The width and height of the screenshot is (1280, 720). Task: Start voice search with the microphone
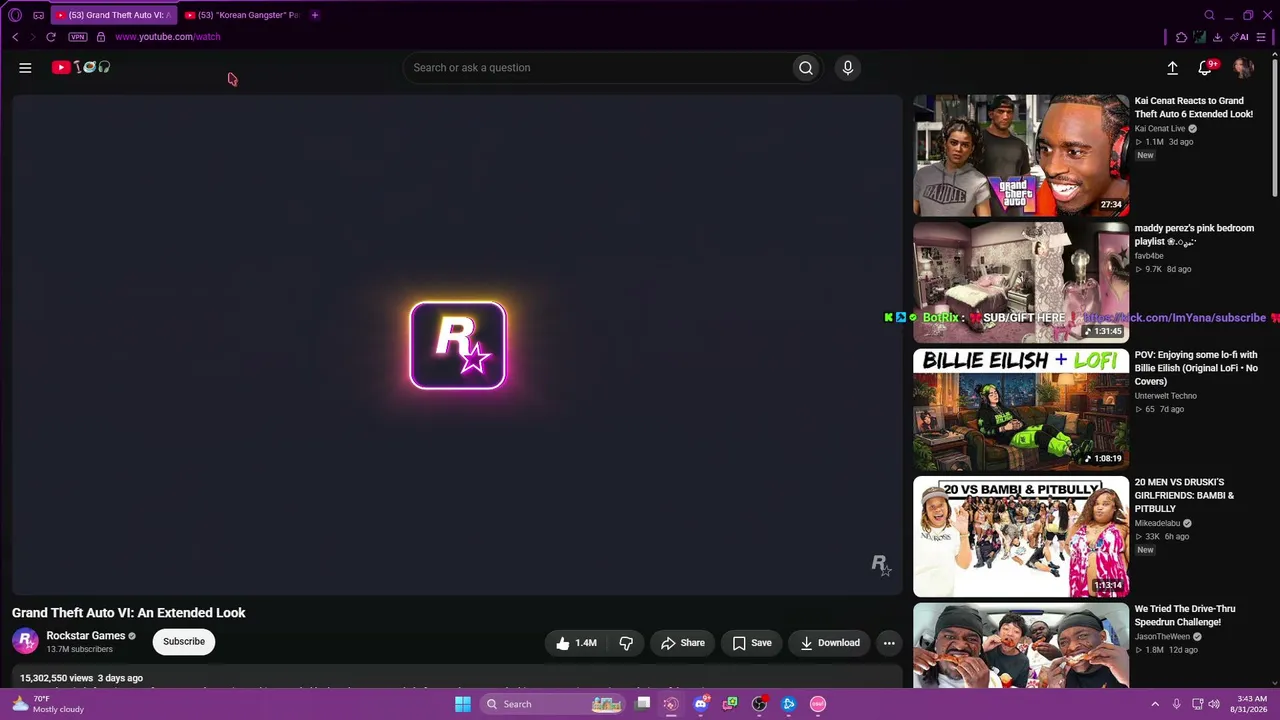click(848, 68)
